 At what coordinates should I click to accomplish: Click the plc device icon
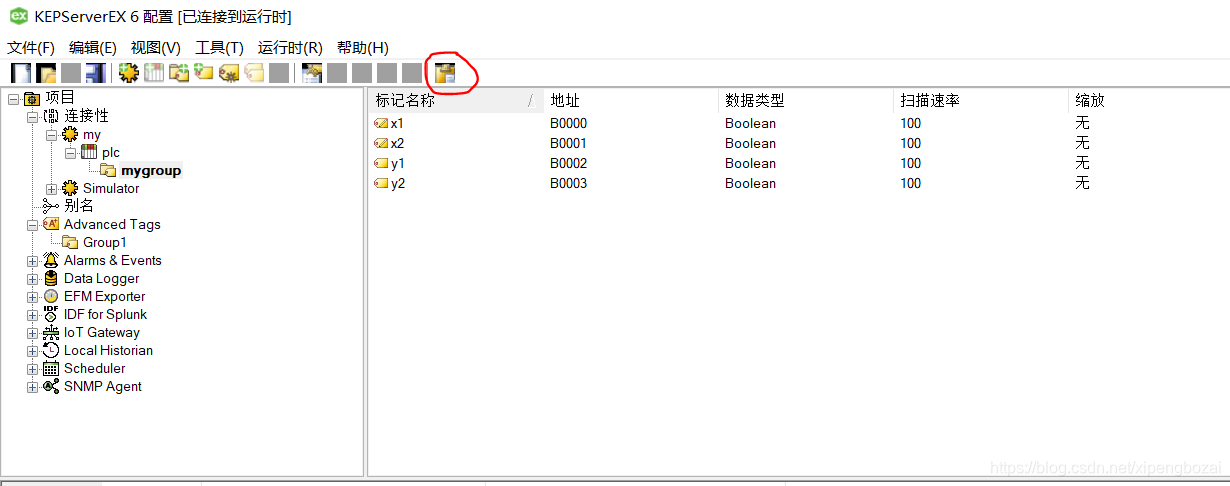click(89, 152)
